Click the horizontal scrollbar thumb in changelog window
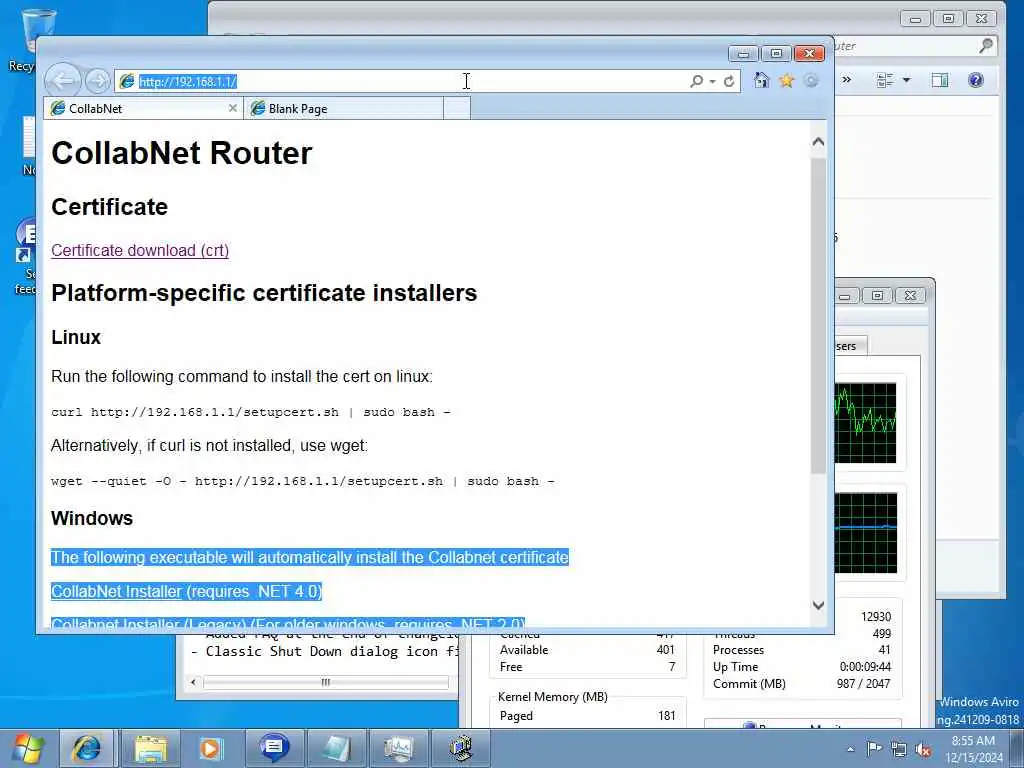 [326, 682]
